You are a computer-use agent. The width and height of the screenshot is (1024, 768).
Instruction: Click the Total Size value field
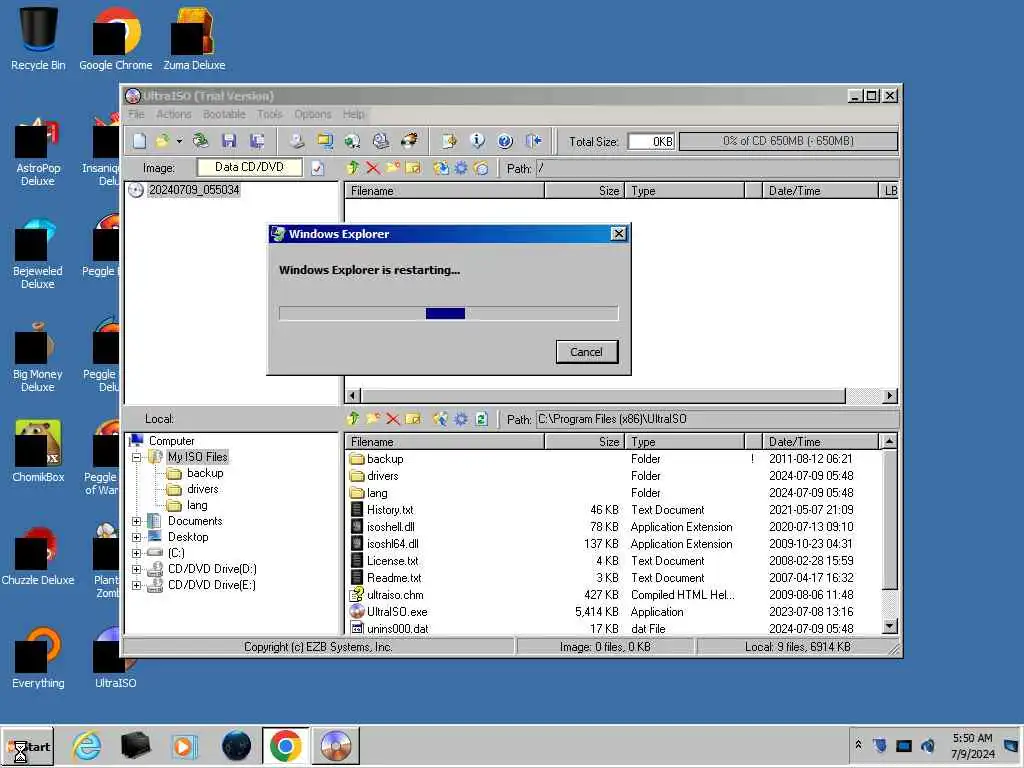[x=651, y=141]
